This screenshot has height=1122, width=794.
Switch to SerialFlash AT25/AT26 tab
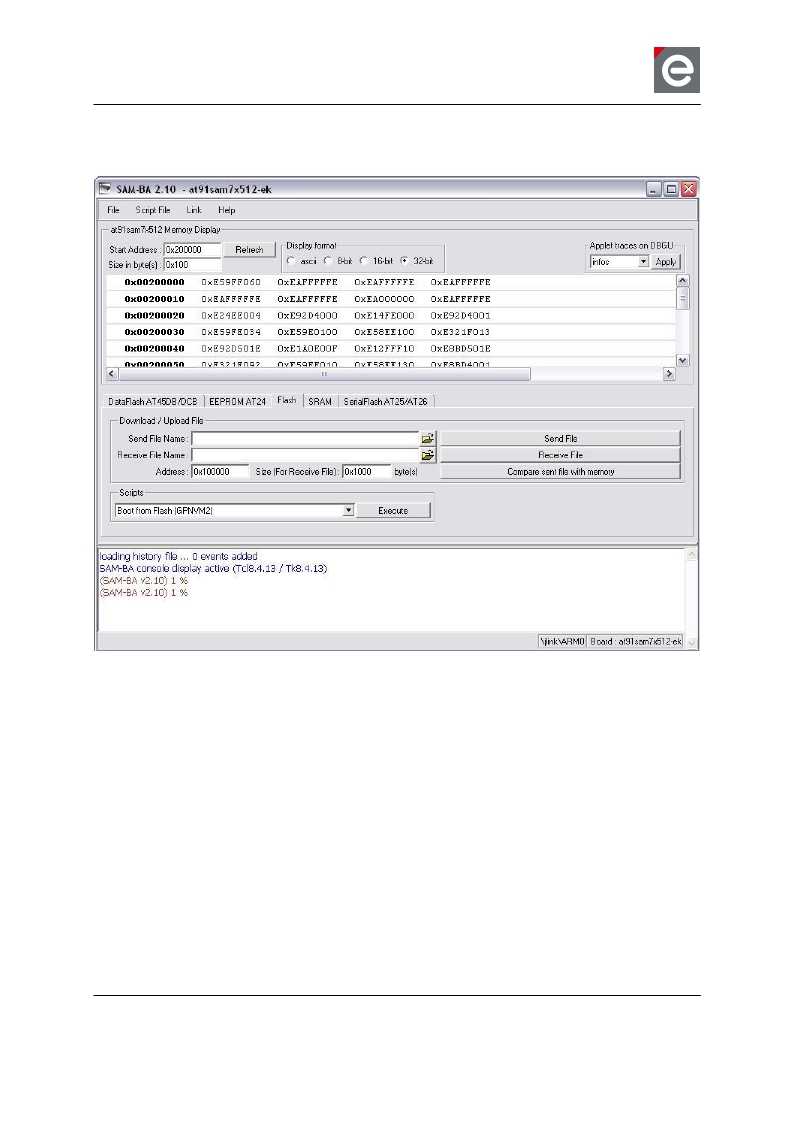coord(386,401)
